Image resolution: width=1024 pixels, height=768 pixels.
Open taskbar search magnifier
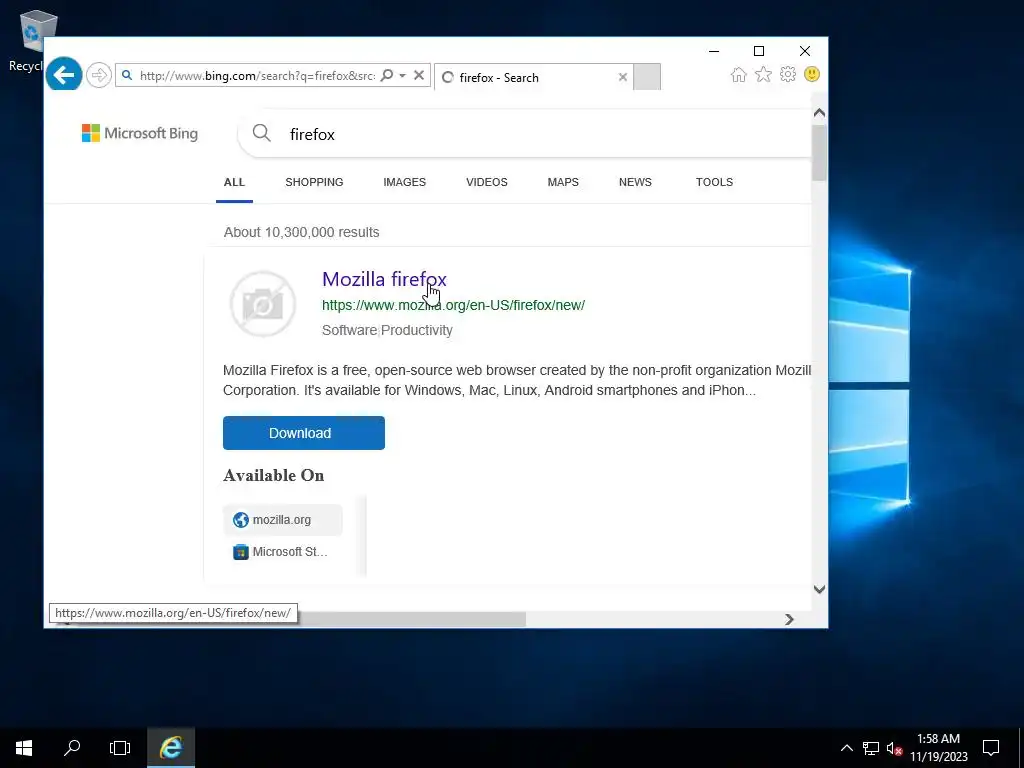click(x=72, y=748)
